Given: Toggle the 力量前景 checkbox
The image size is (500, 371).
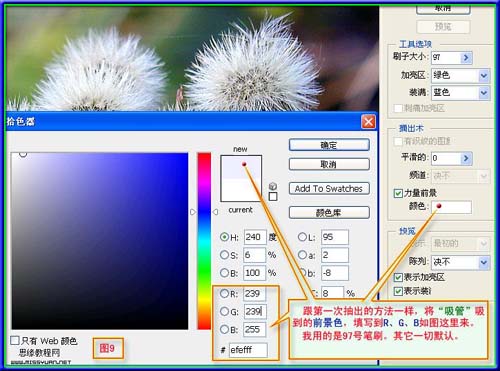Looking at the screenshot, I should (398, 193).
